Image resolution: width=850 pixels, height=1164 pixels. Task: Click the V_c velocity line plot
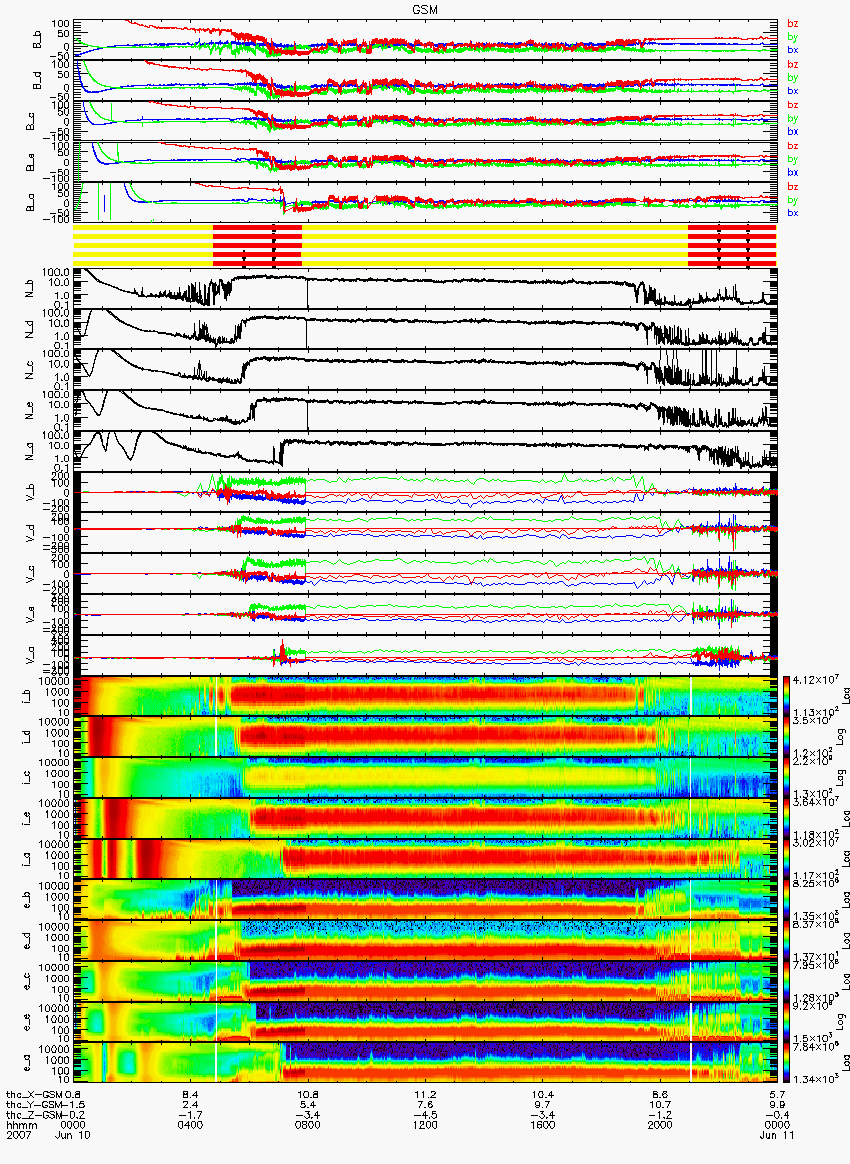point(425,573)
